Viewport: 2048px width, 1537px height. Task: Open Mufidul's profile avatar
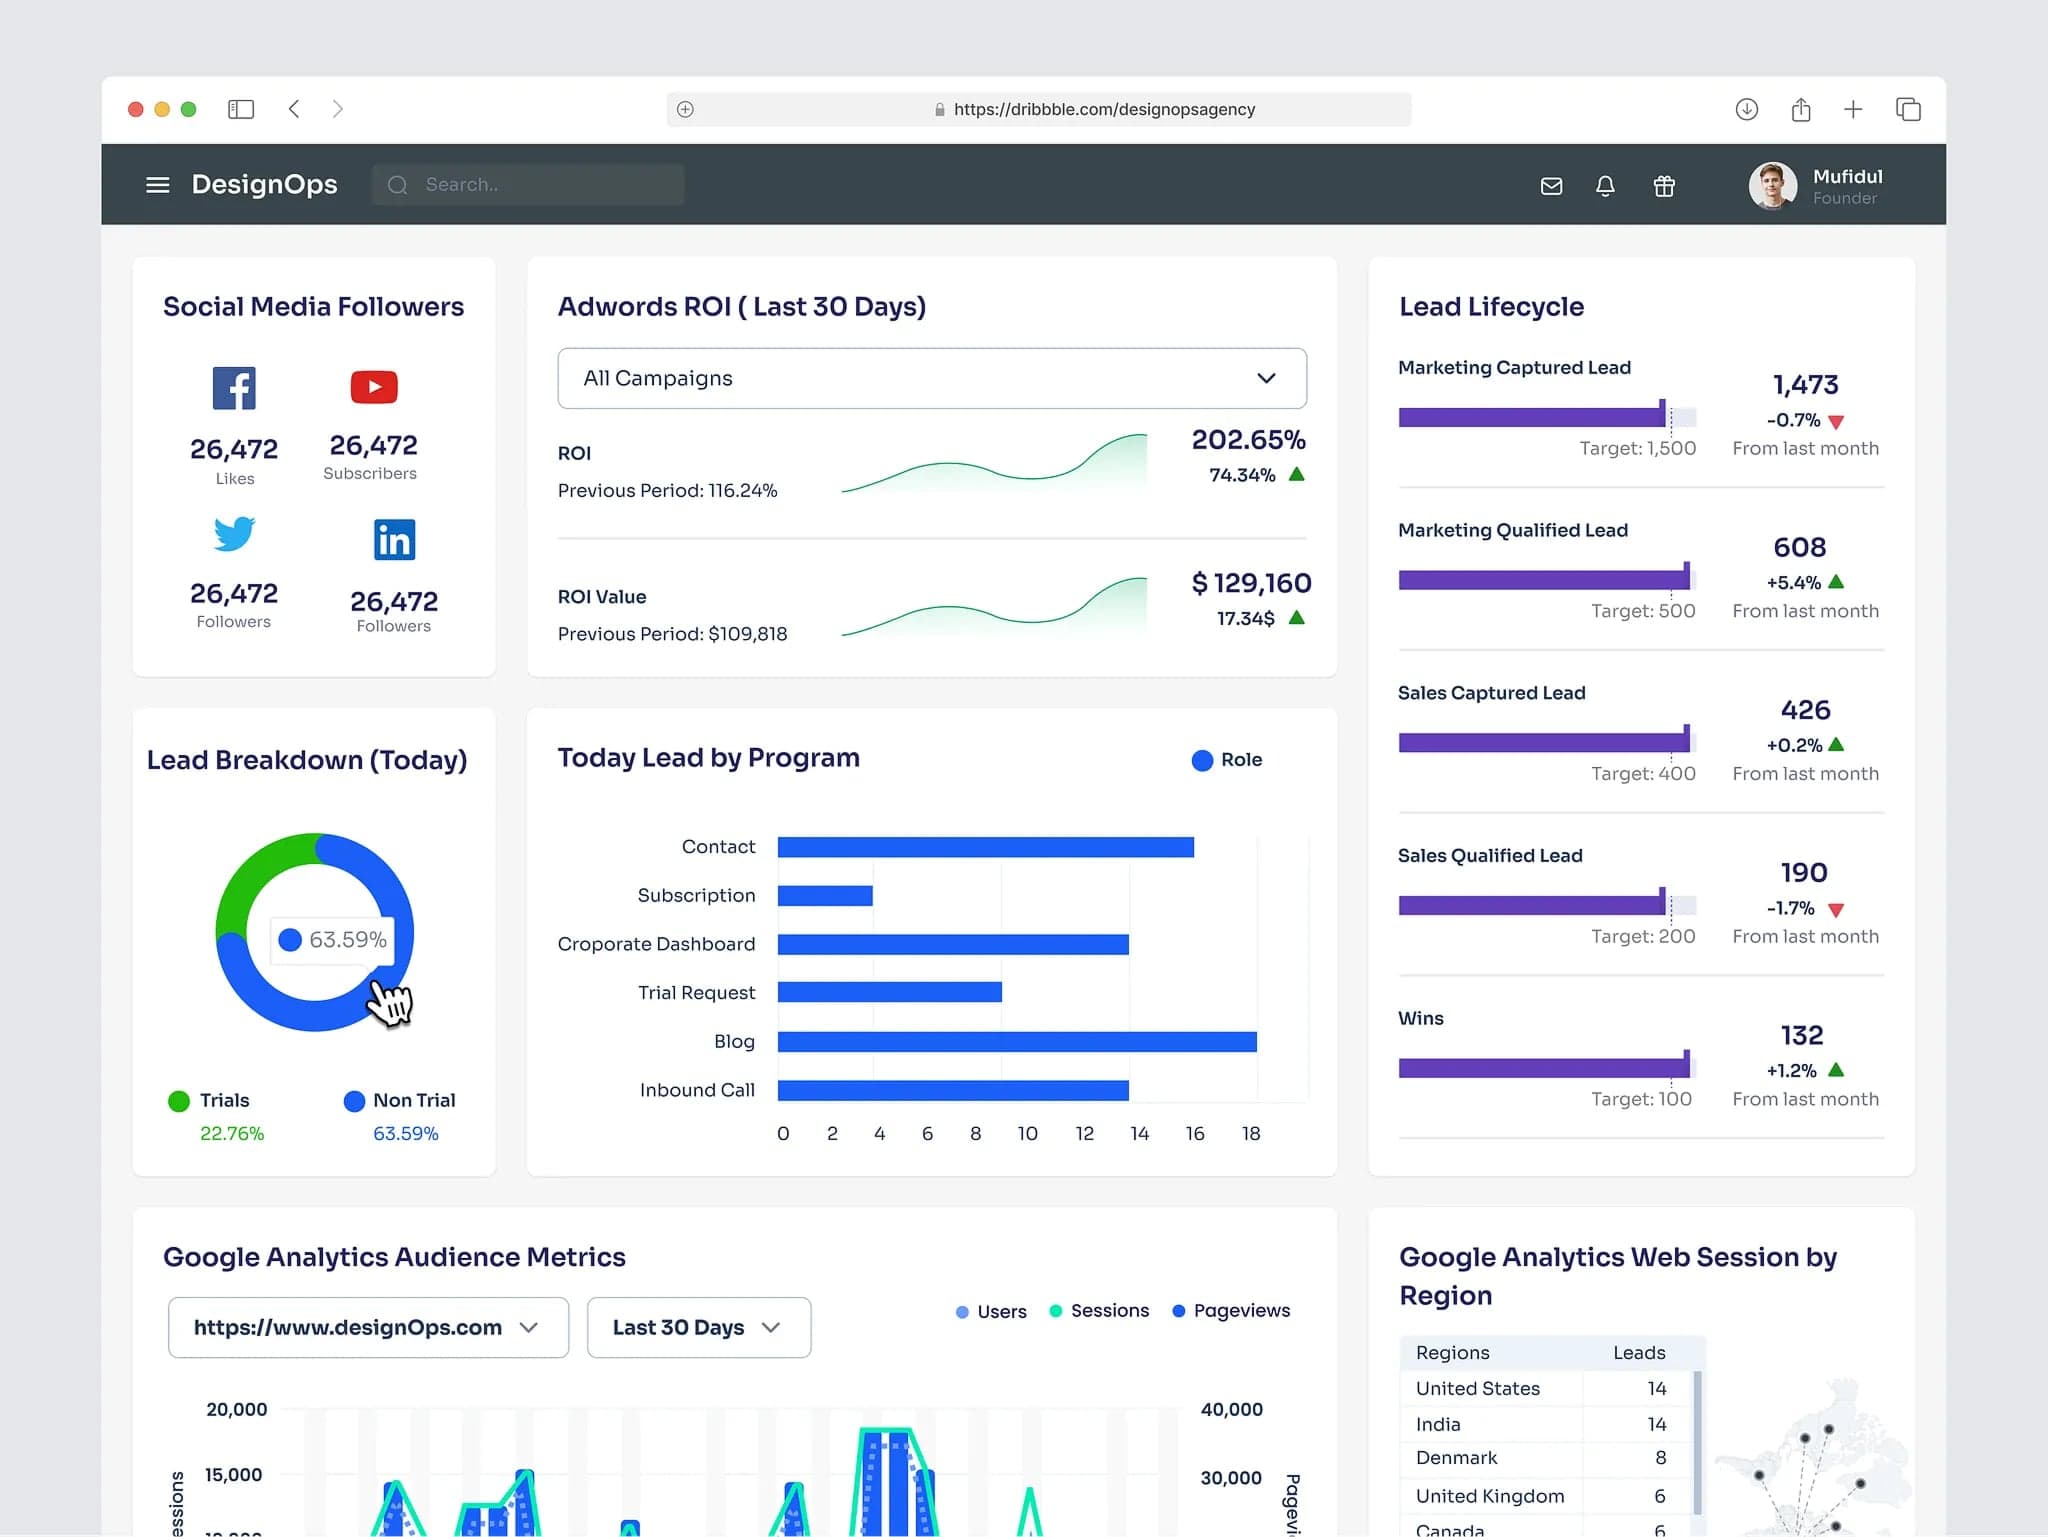click(1772, 186)
